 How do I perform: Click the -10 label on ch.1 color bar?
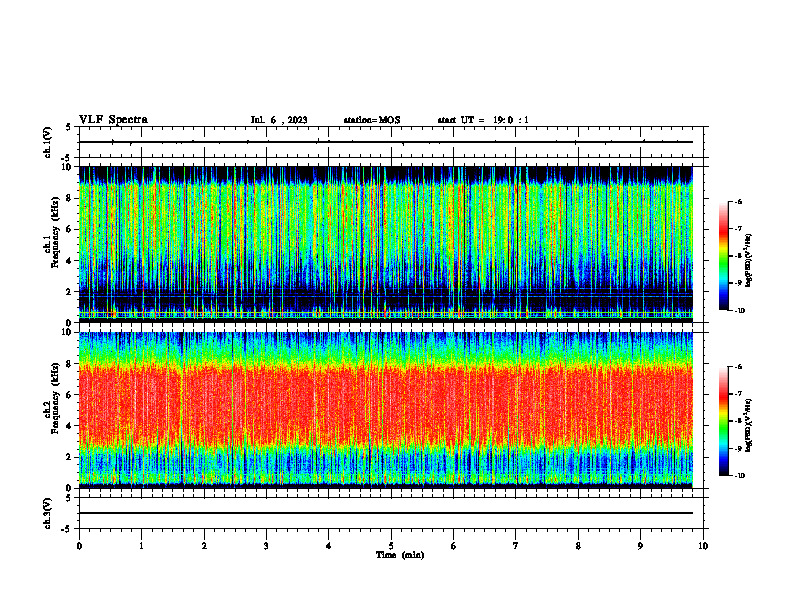point(739,311)
